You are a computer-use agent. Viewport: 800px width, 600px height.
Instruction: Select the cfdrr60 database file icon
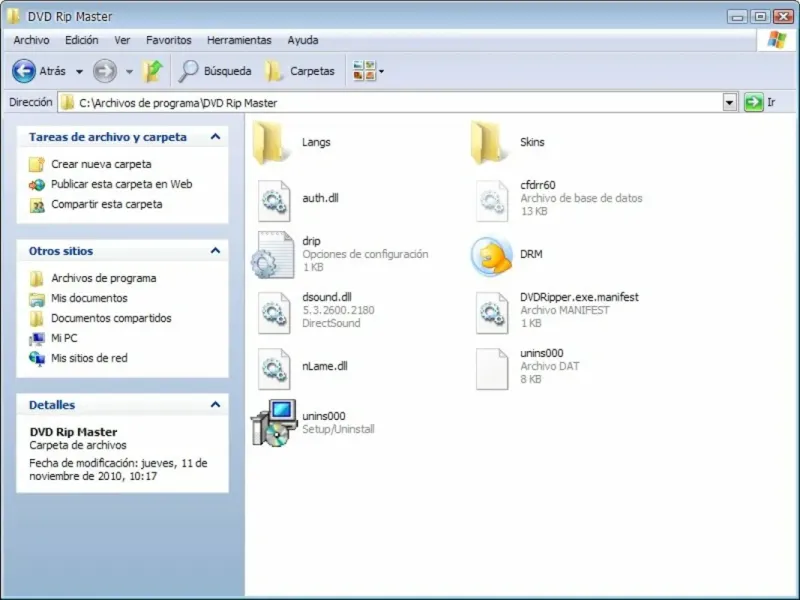click(x=492, y=201)
